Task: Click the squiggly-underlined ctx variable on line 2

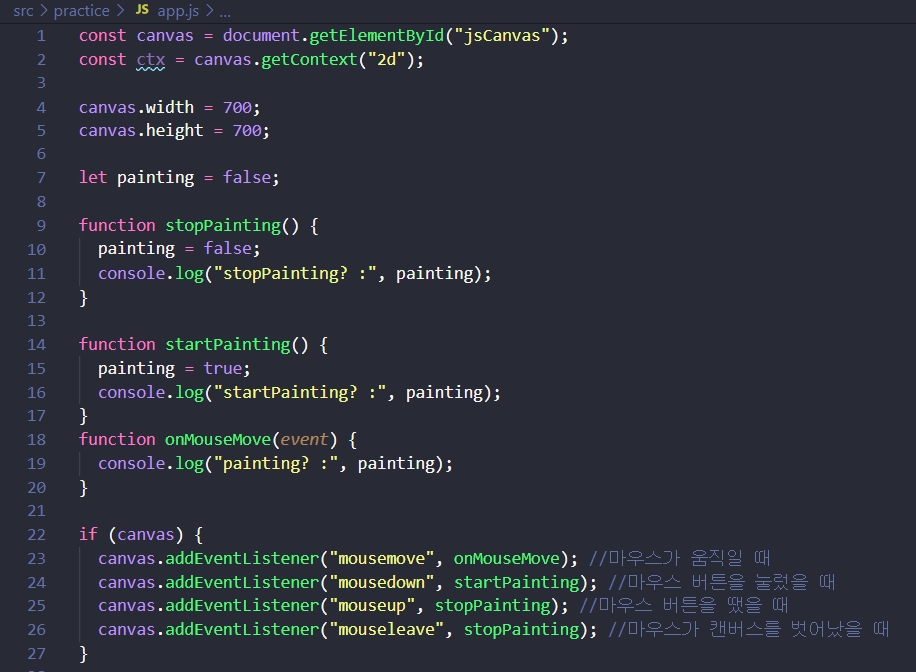Action: 150,59
